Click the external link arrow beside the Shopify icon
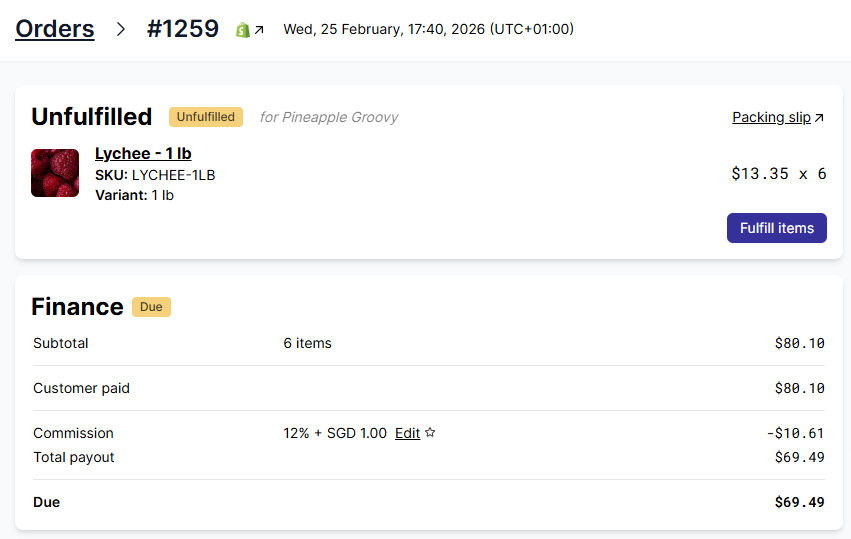Image resolution: width=851 pixels, height=539 pixels. point(259,30)
